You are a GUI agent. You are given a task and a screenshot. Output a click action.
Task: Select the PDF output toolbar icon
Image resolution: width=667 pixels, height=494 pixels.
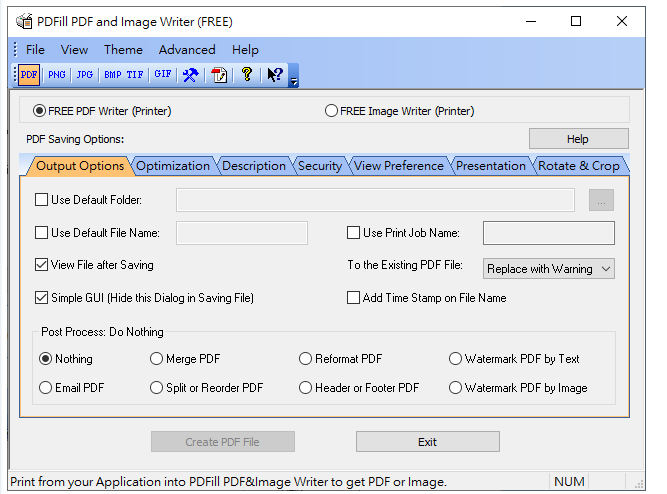(29, 75)
